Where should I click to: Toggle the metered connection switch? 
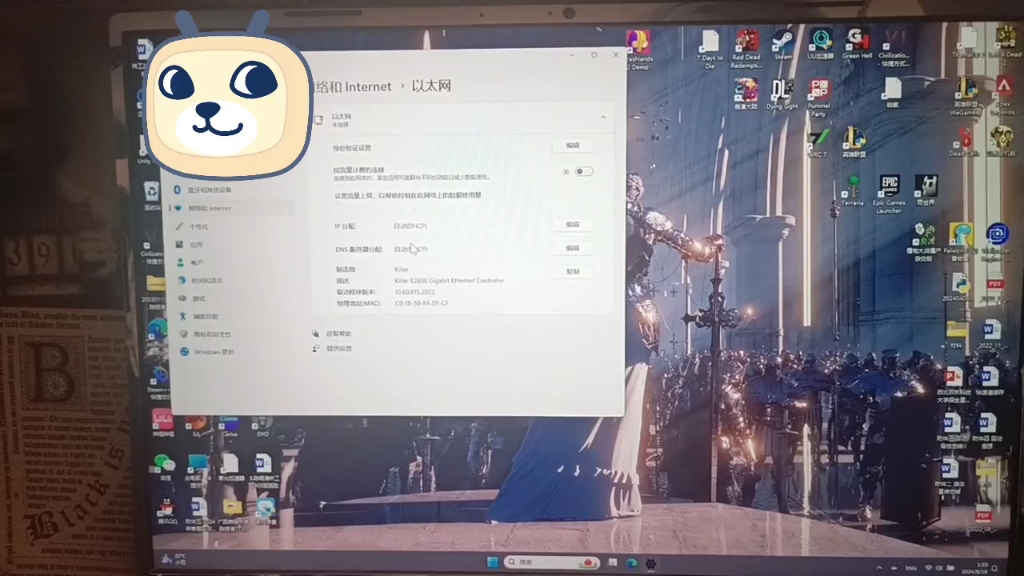point(584,172)
